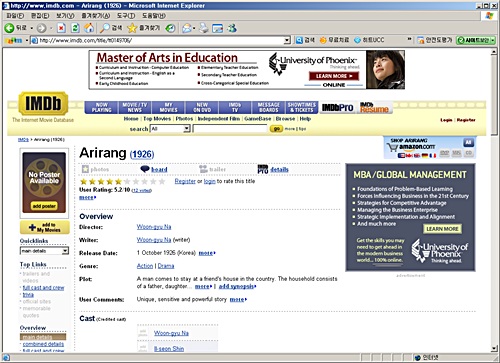Open the Drama genre link
This screenshot has height=363, width=500.
166,266
